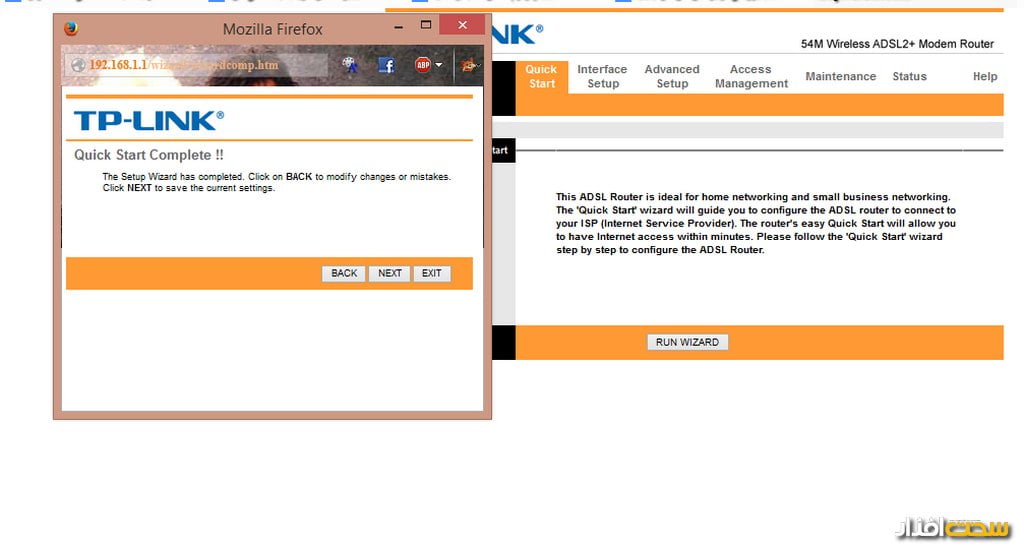Open the Advanced Setup tab
1024x550 pixels.
(x=672, y=77)
